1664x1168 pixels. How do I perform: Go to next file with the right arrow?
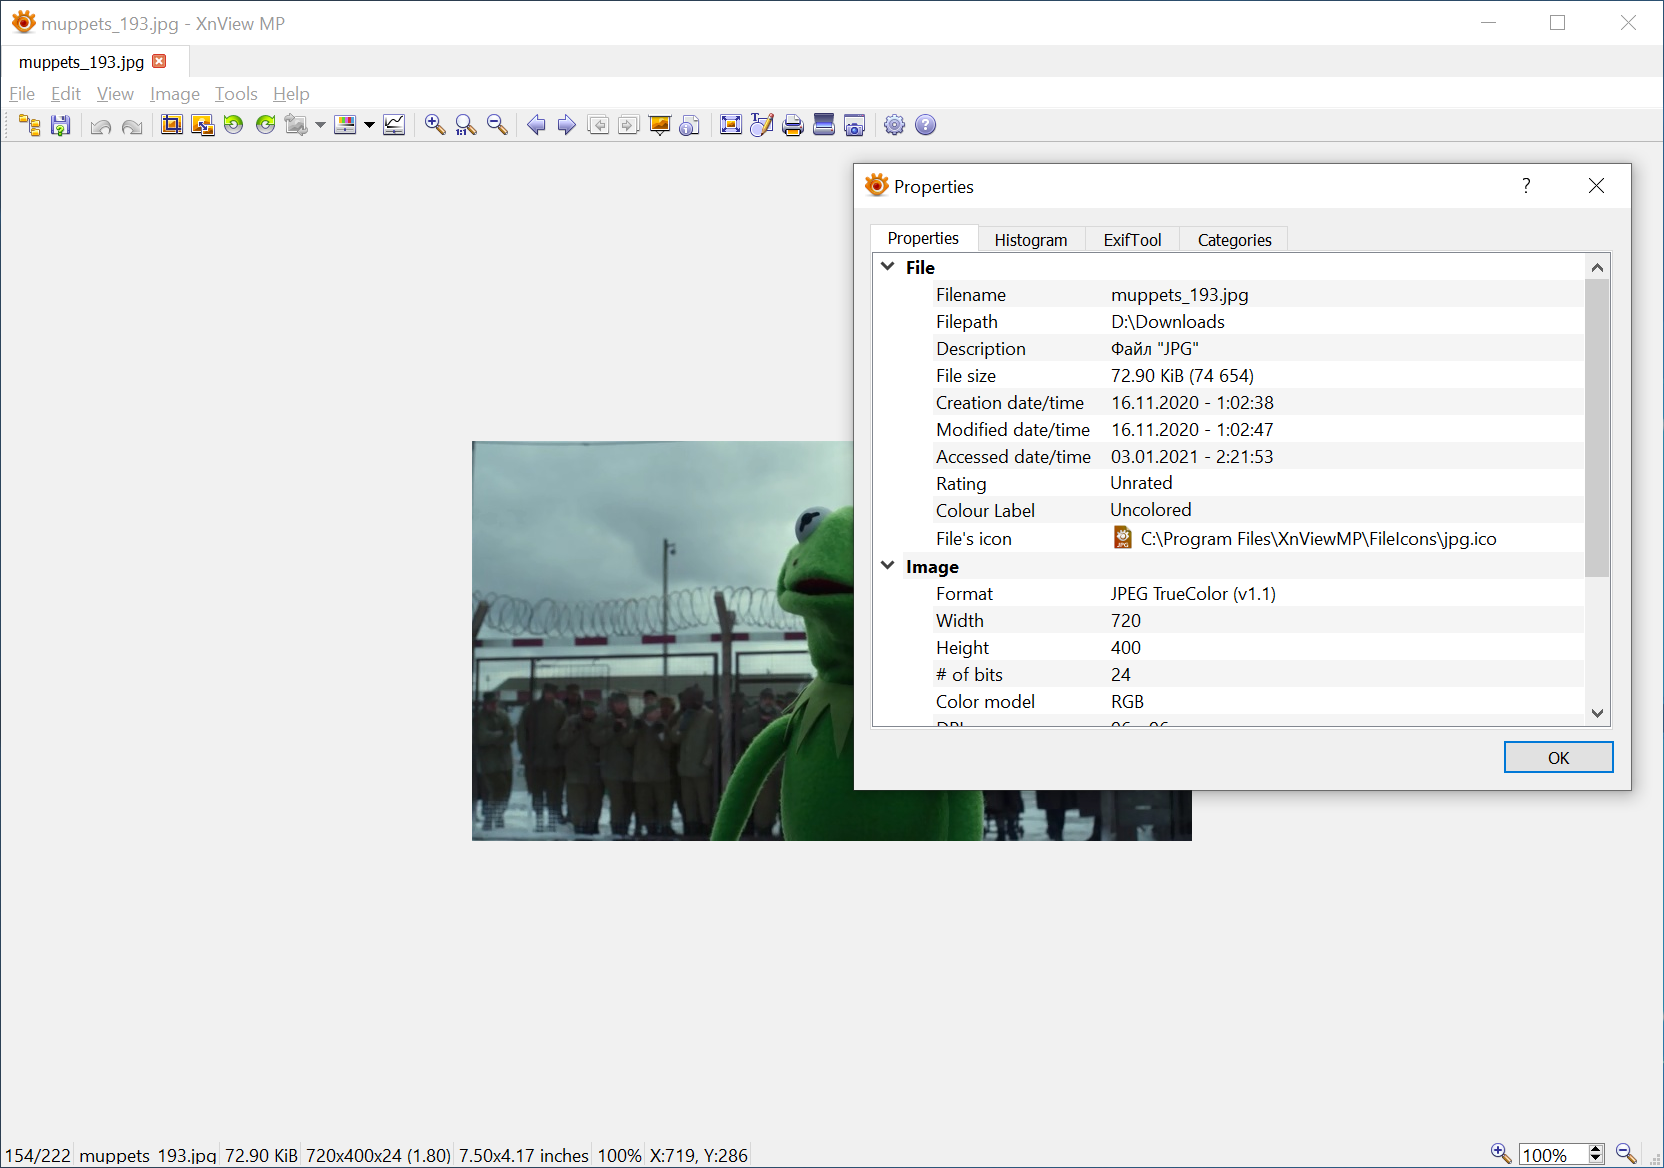(x=566, y=125)
